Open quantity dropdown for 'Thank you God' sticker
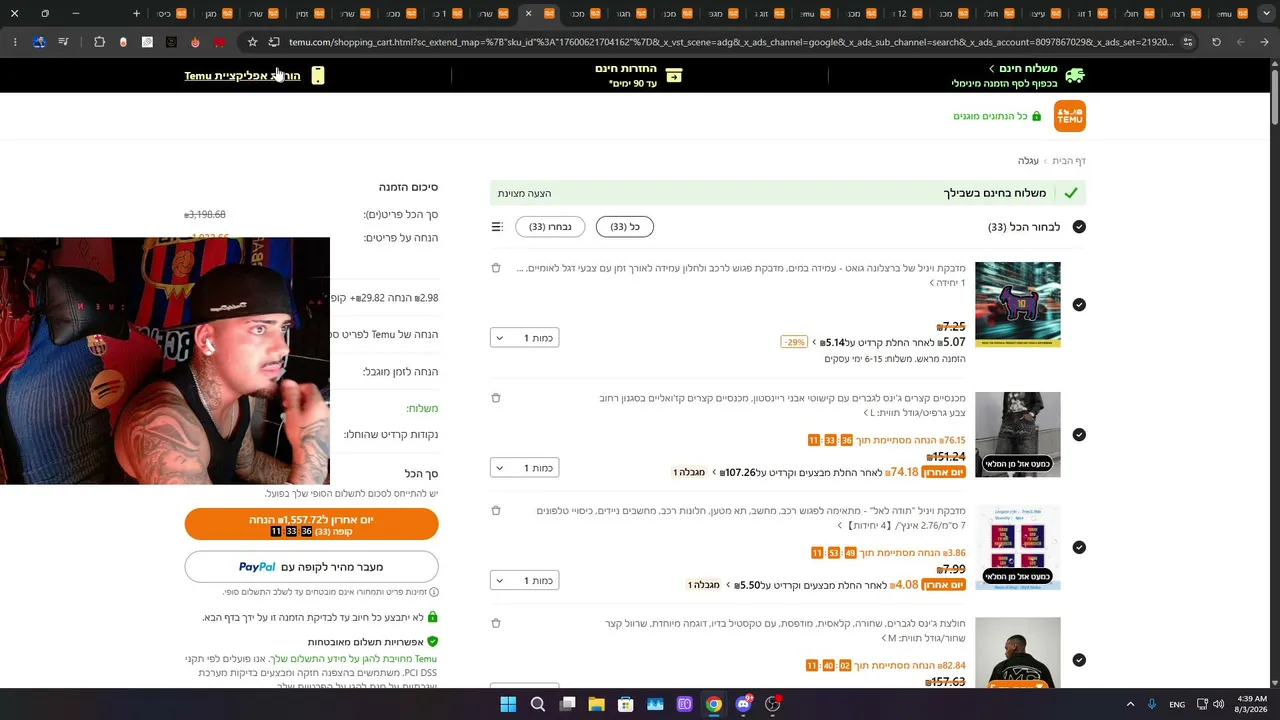 point(525,581)
